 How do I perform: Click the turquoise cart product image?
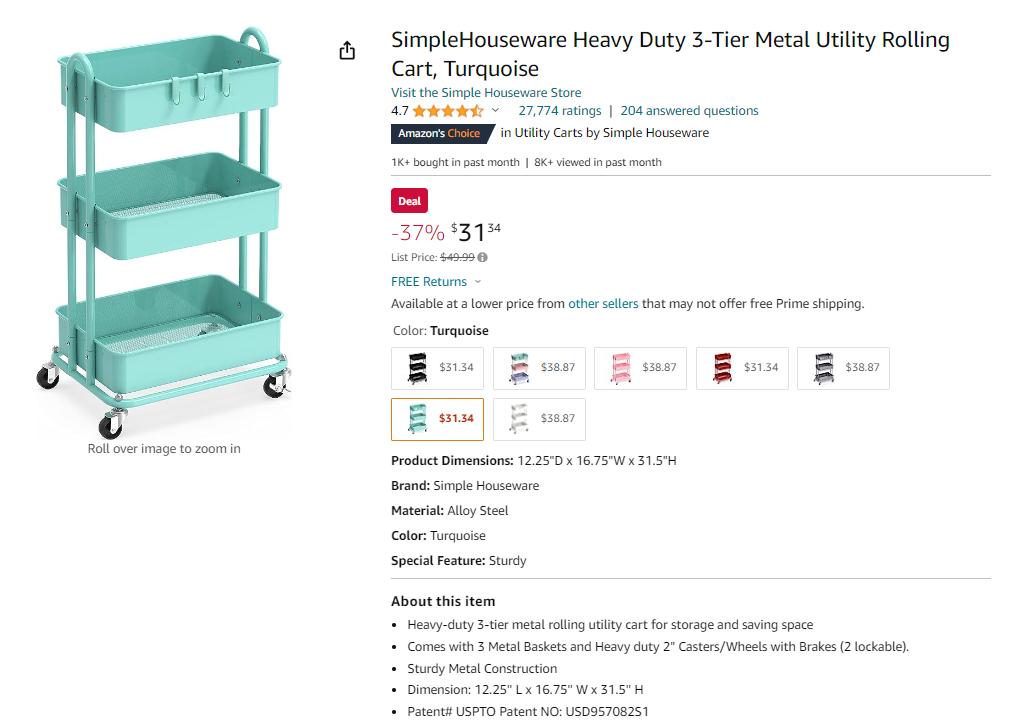coord(164,231)
